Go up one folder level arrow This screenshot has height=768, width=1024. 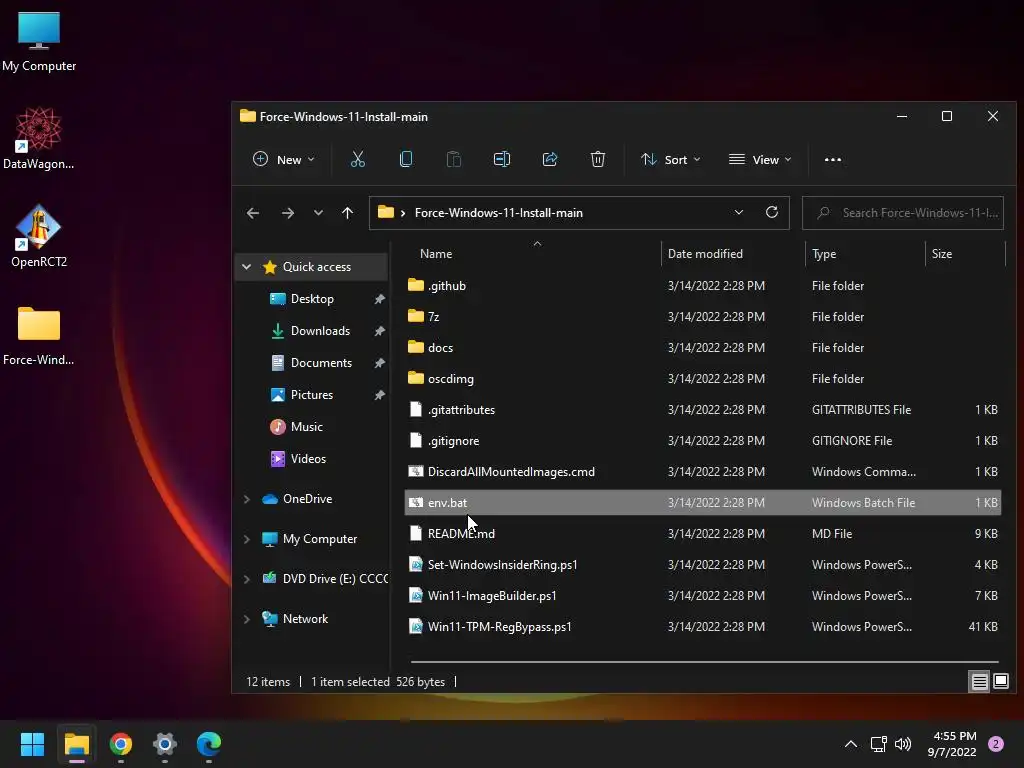click(x=347, y=213)
